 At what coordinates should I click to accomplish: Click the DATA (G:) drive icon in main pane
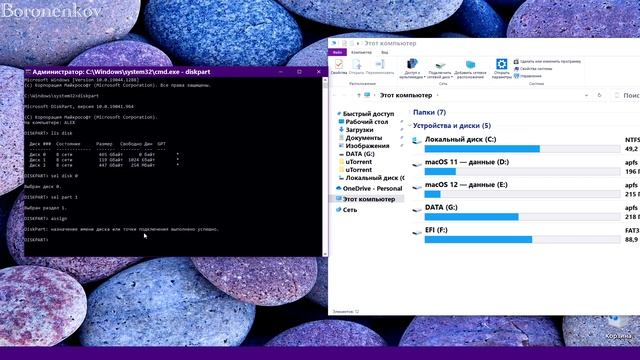click(x=417, y=210)
